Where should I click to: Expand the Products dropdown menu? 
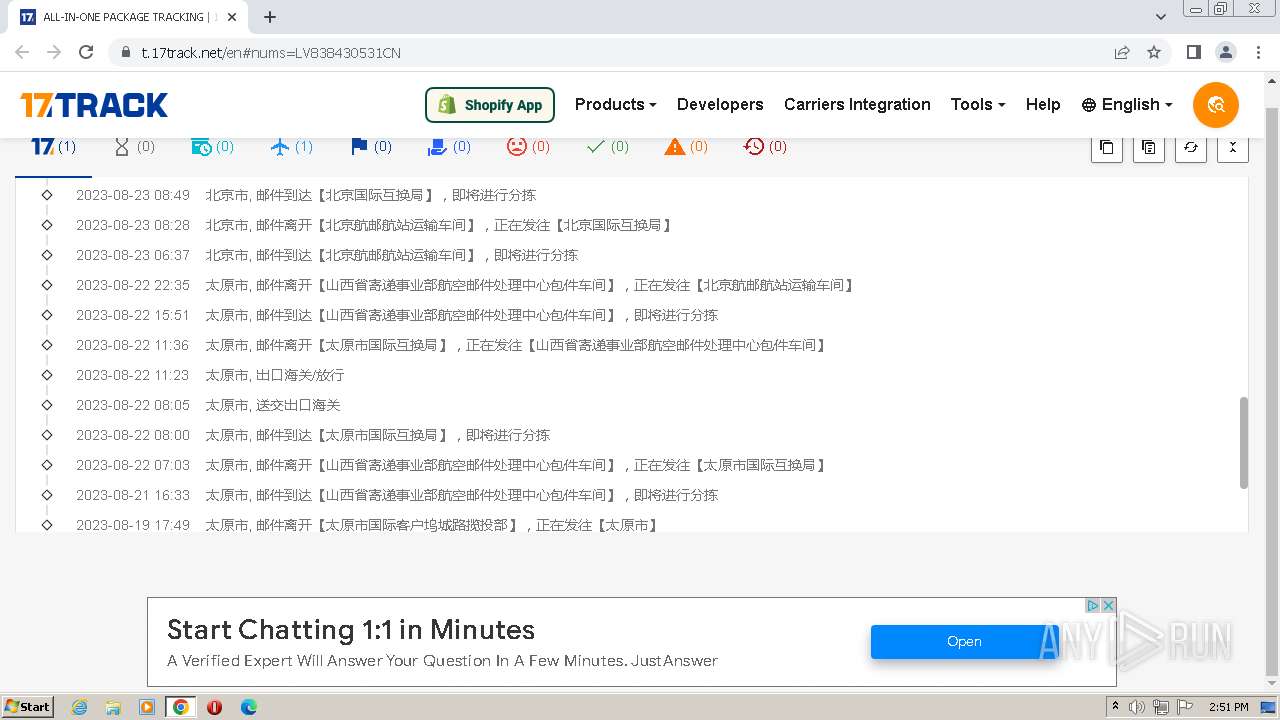coord(615,104)
